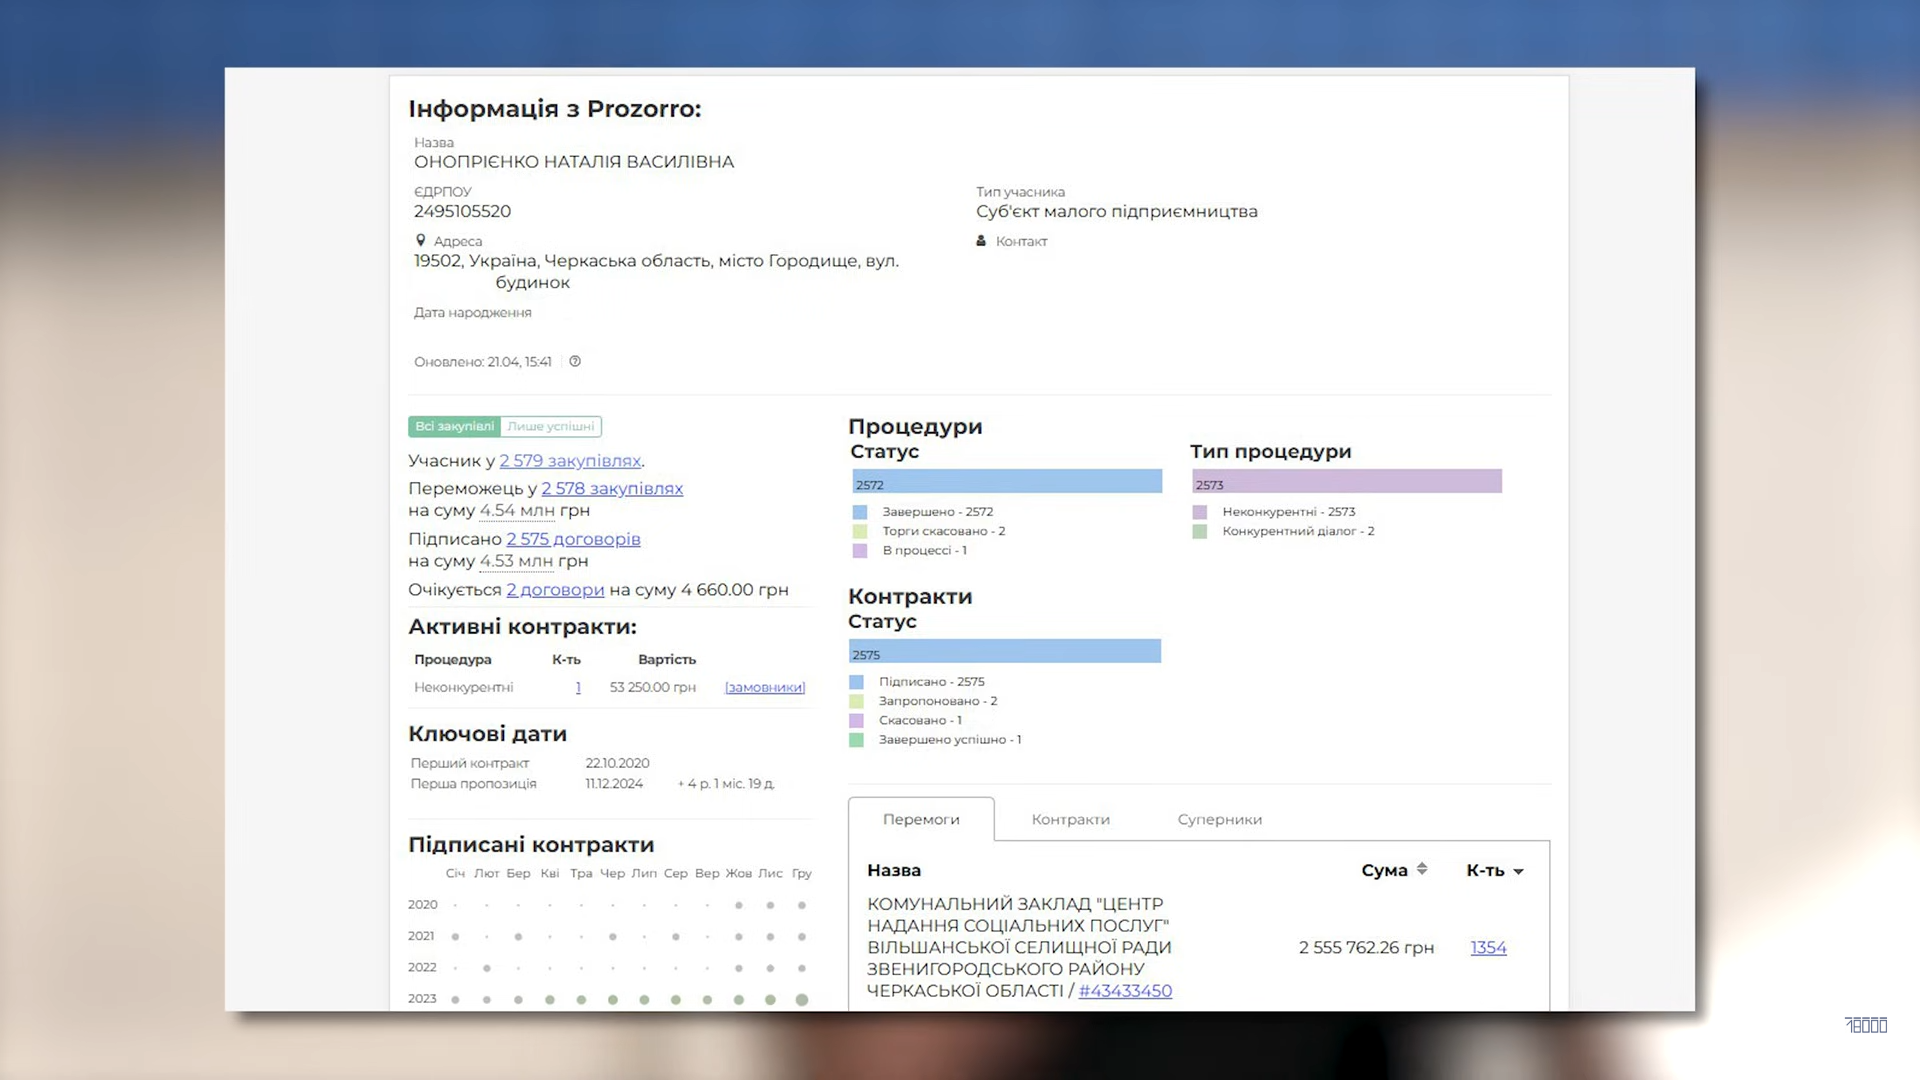Open the Суперники tab

click(x=1219, y=820)
